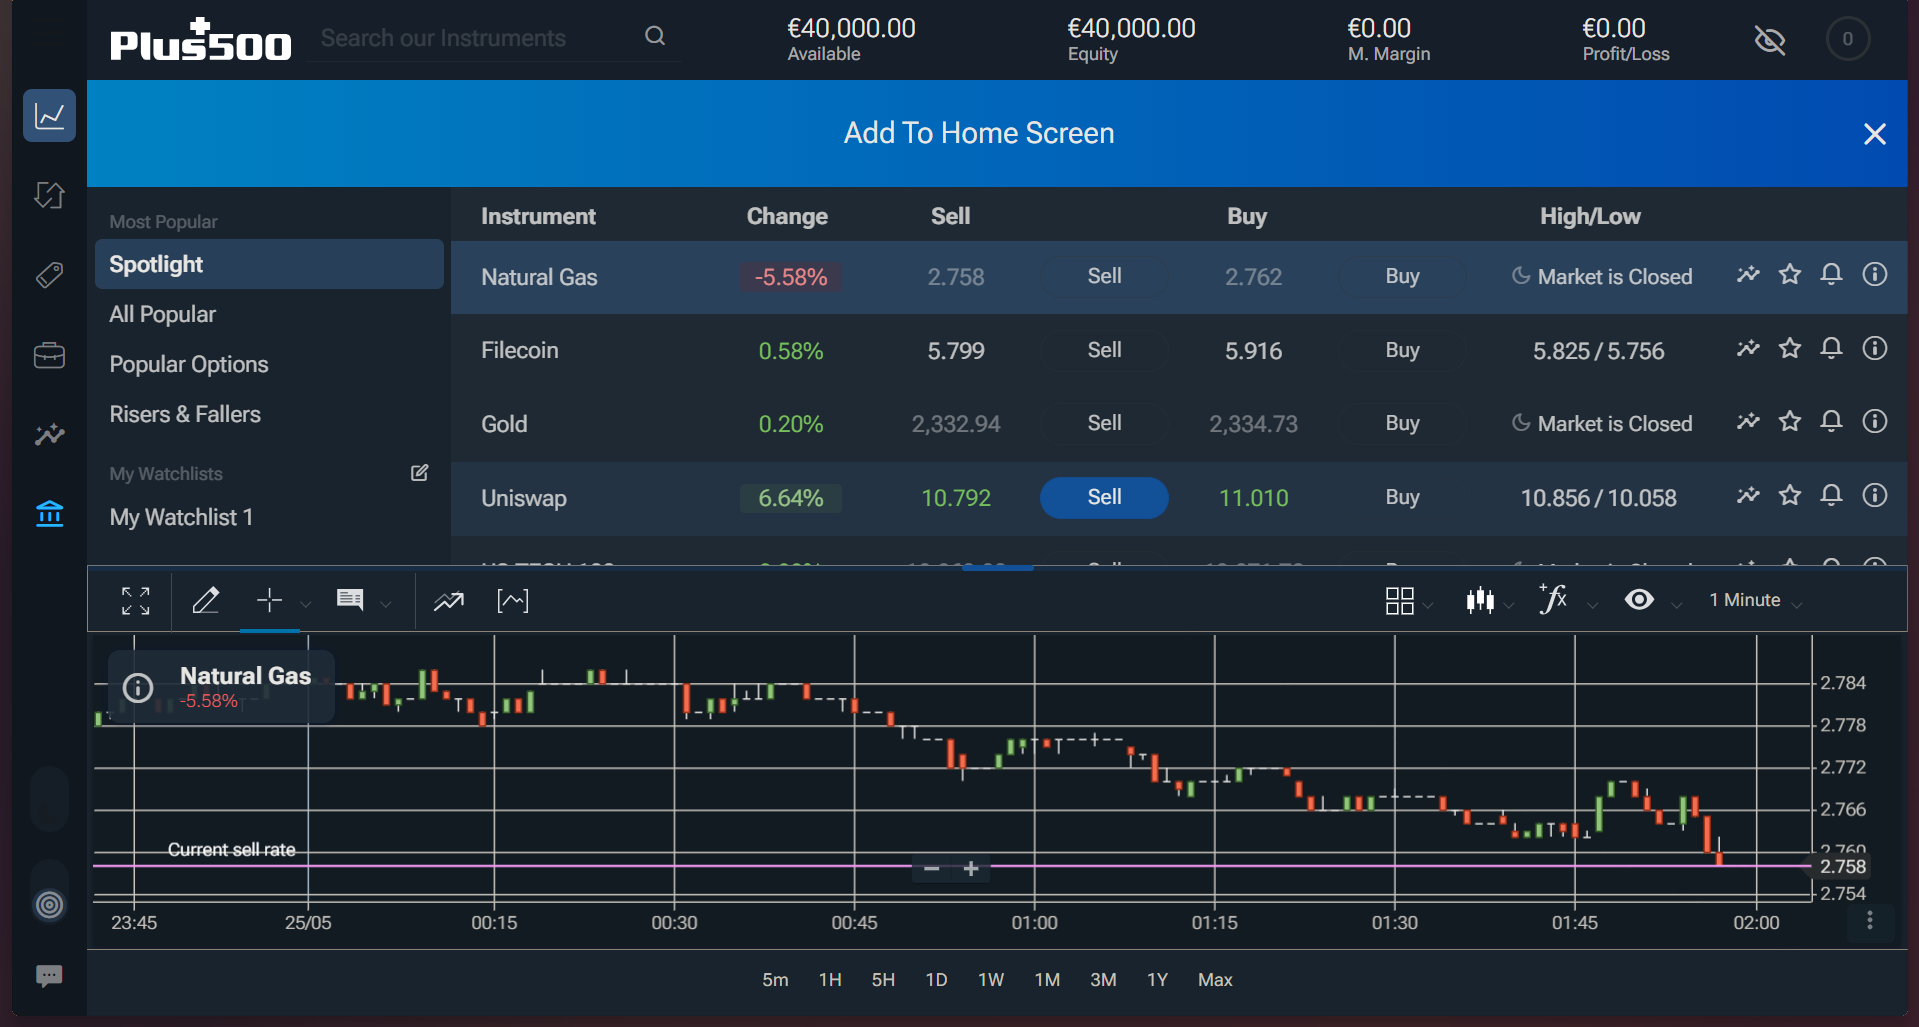This screenshot has height=1027, width=1919.
Task: Open the chart type candlestick dropdown
Action: pos(1487,600)
